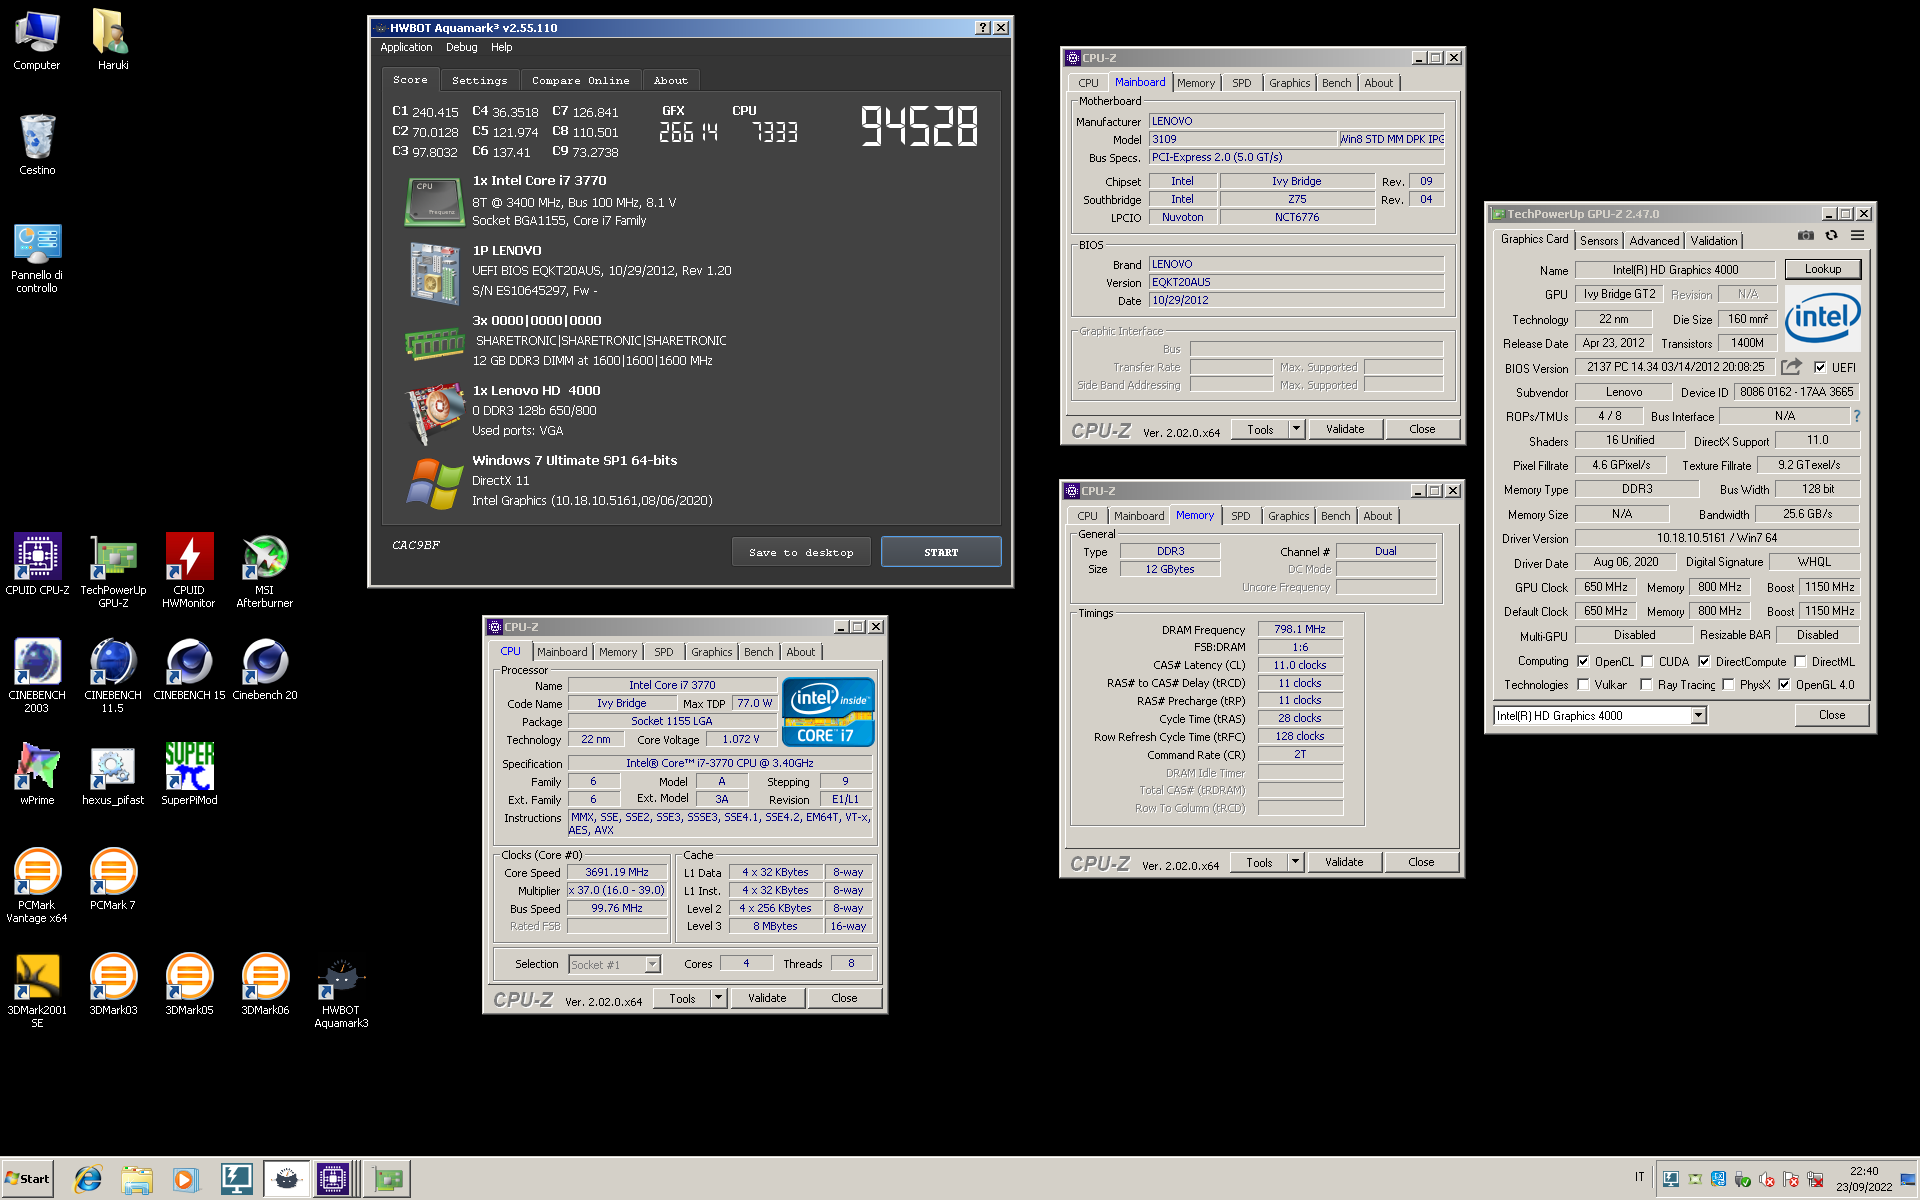This screenshot has height=1200, width=1920.
Task: Click Close button in GPU-Z
Action: (x=1831, y=715)
